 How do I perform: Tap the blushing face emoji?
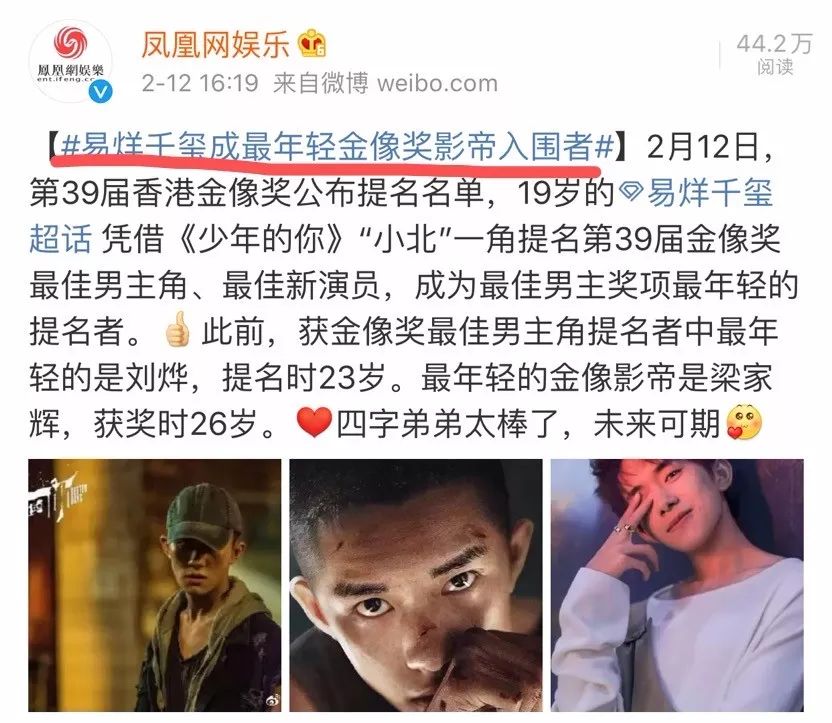click(744, 423)
